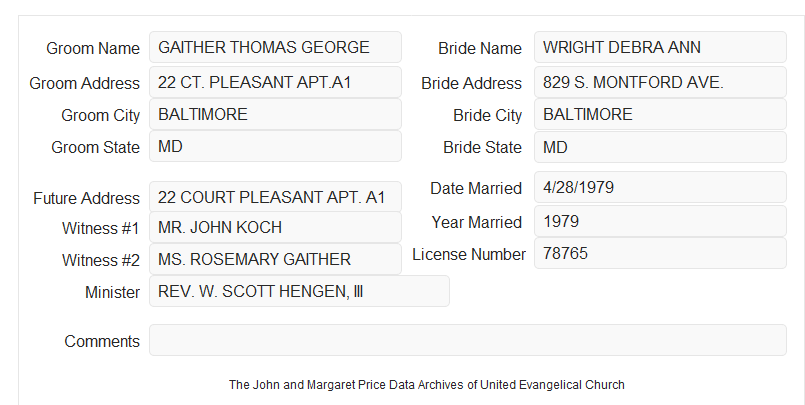The height and width of the screenshot is (405, 805).
Task: Select the Bride Name field
Action: (x=660, y=47)
